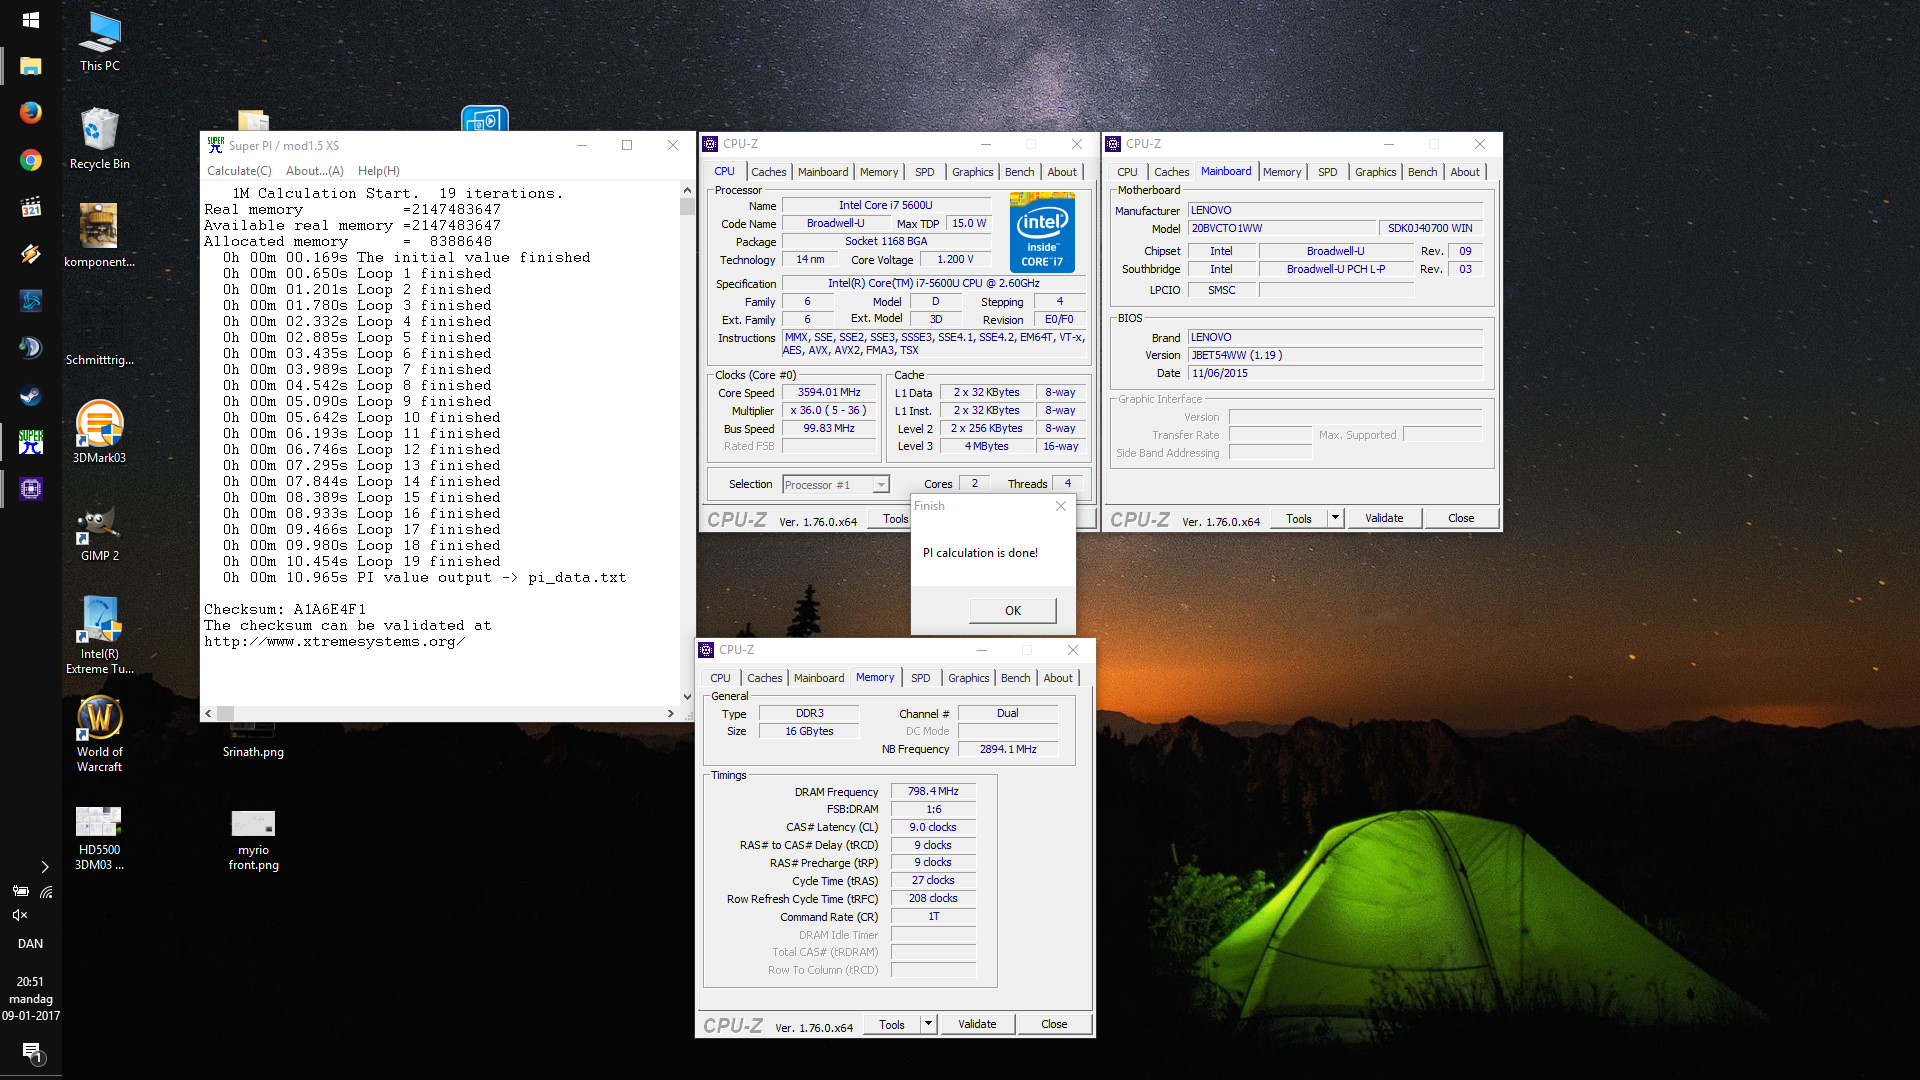
Task: Click the muted volume tray icon
Action: tap(19, 915)
